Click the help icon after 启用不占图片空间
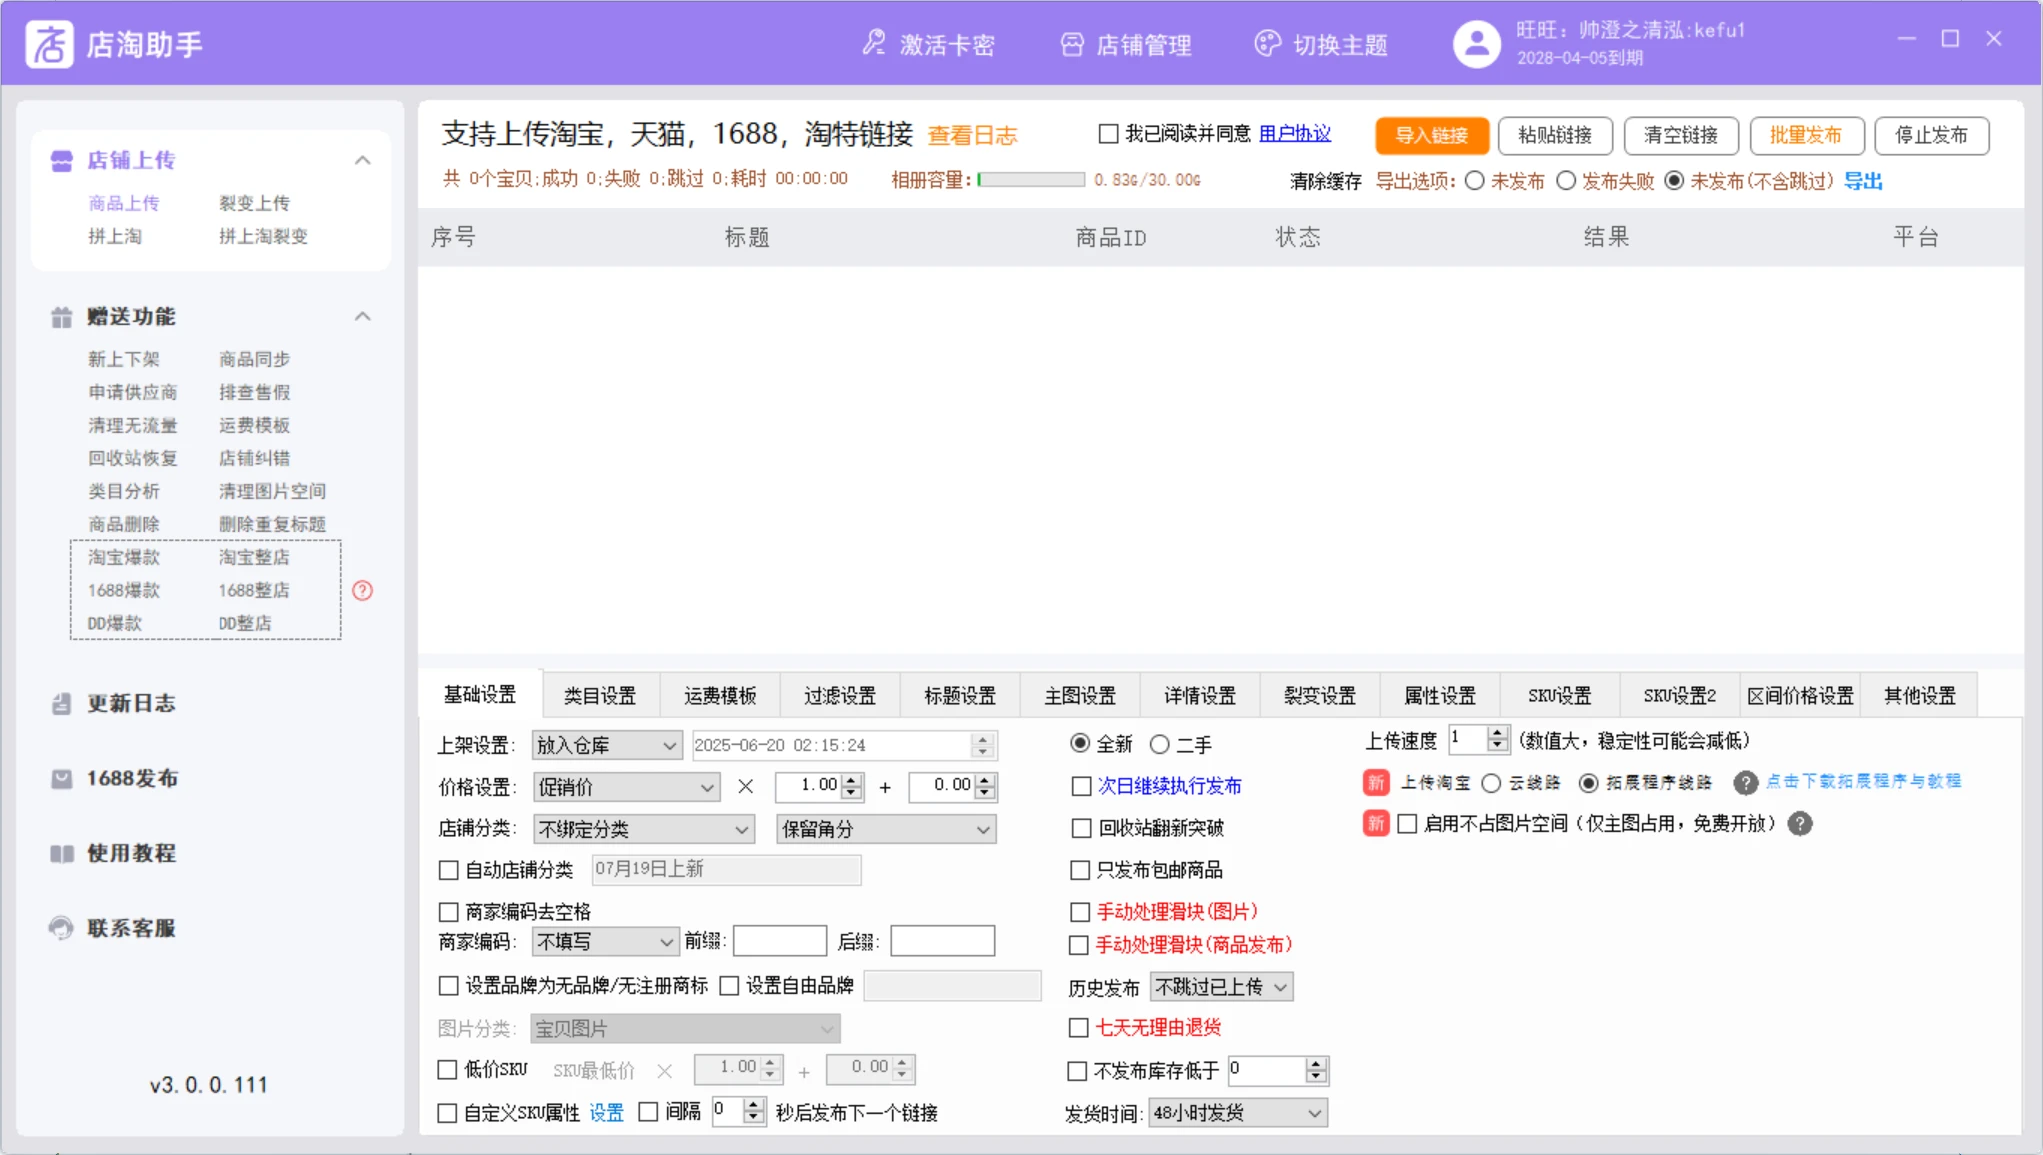Screen dimensions: 2043x1155 pos(1800,824)
